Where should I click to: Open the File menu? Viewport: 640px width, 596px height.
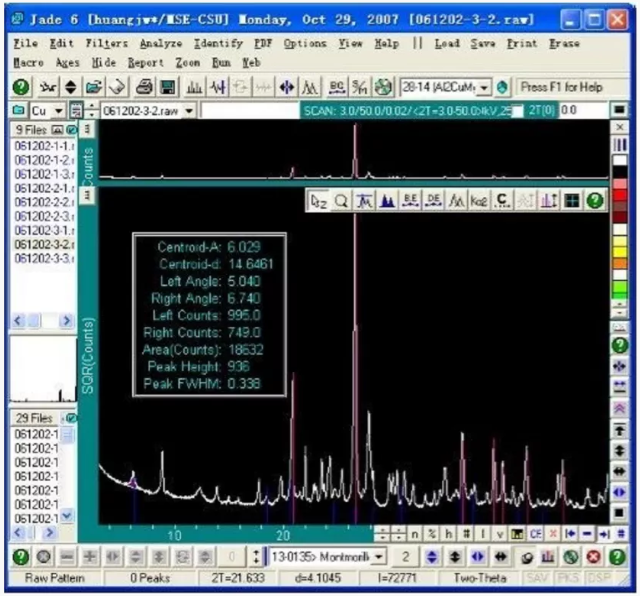click(26, 43)
